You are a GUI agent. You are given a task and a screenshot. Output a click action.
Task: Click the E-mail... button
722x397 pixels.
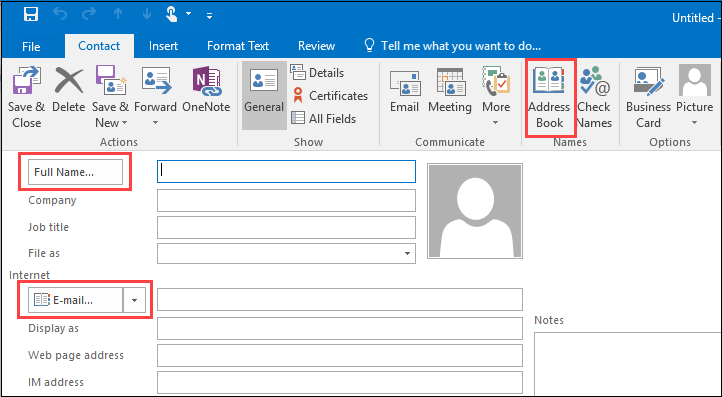(76, 300)
